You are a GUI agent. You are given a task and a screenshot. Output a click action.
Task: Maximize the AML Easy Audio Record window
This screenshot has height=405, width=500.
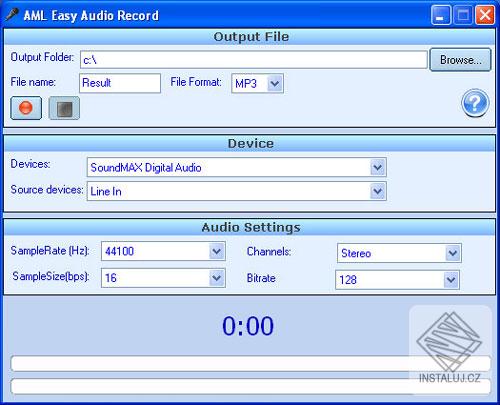[x=463, y=15]
